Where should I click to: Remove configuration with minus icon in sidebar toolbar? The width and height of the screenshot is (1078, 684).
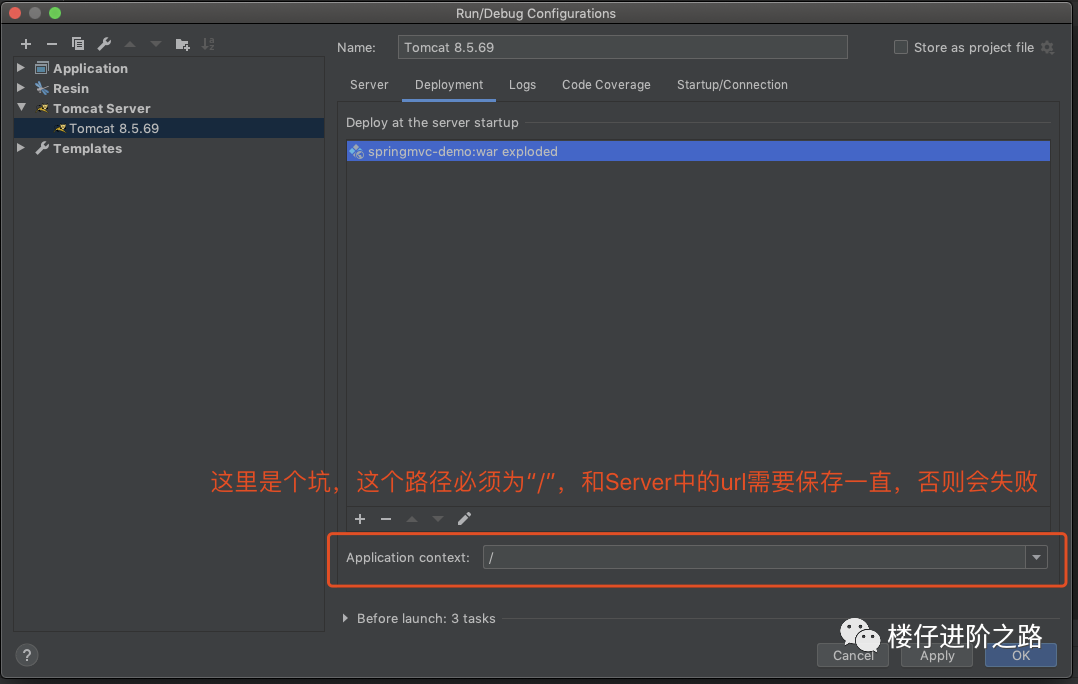tap(52, 44)
